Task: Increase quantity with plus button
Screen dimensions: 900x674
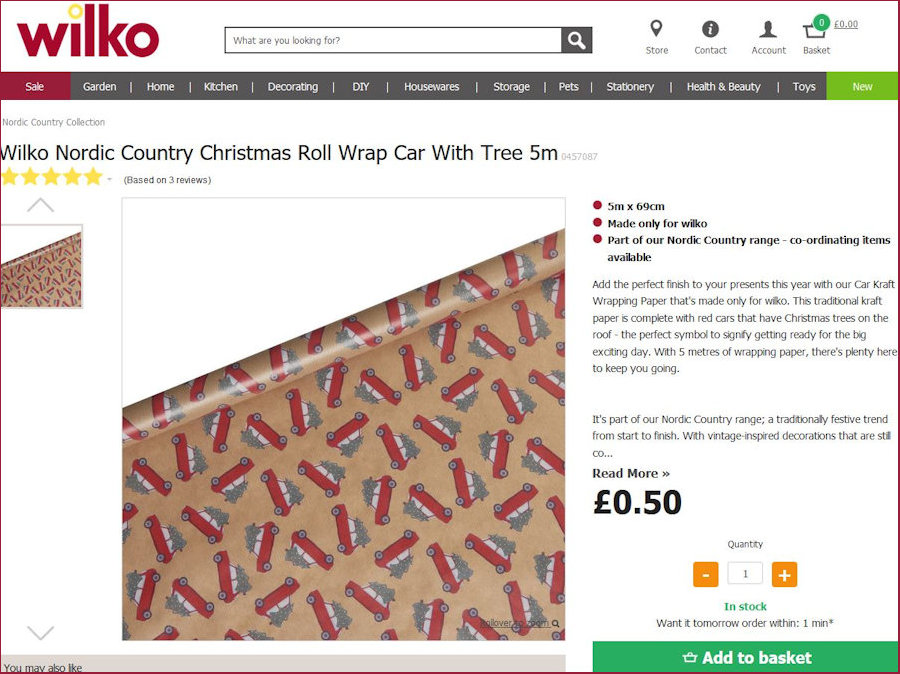Action: [x=784, y=574]
